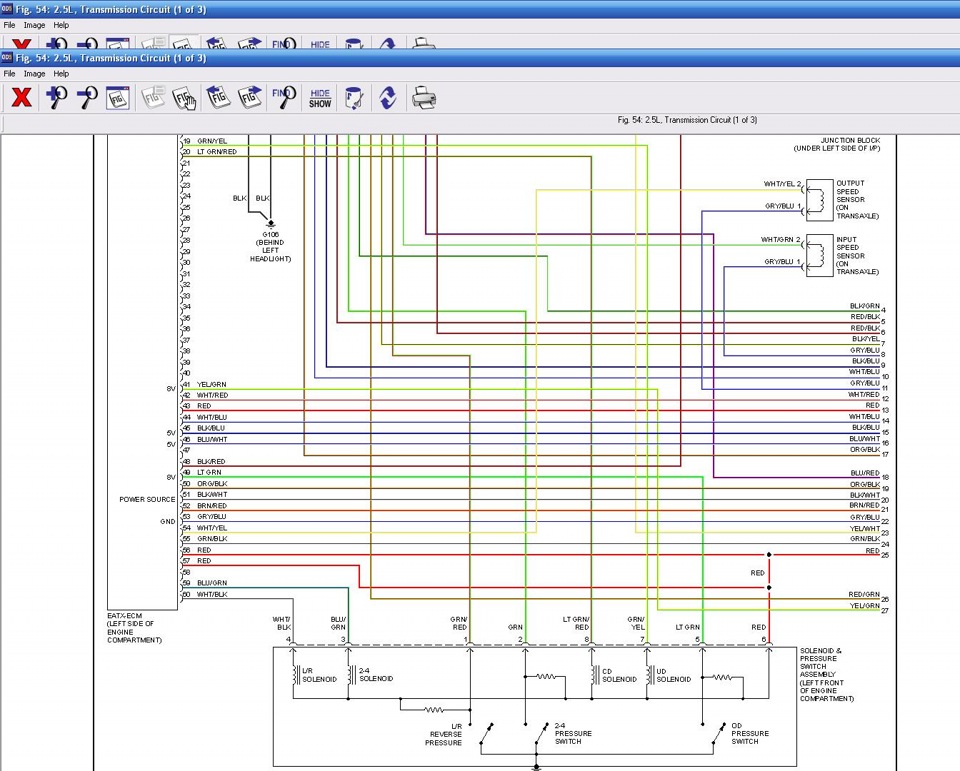The image size is (960, 771).
Task: Print the diagram using the printer icon
Action: (x=424, y=97)
